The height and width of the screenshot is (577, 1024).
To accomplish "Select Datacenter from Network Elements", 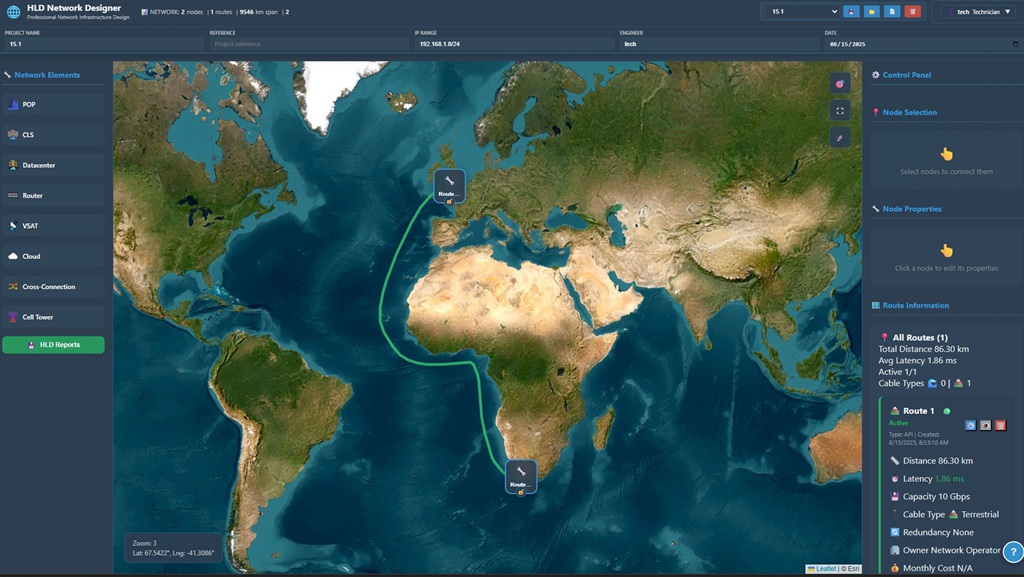I will pos(54,165).
